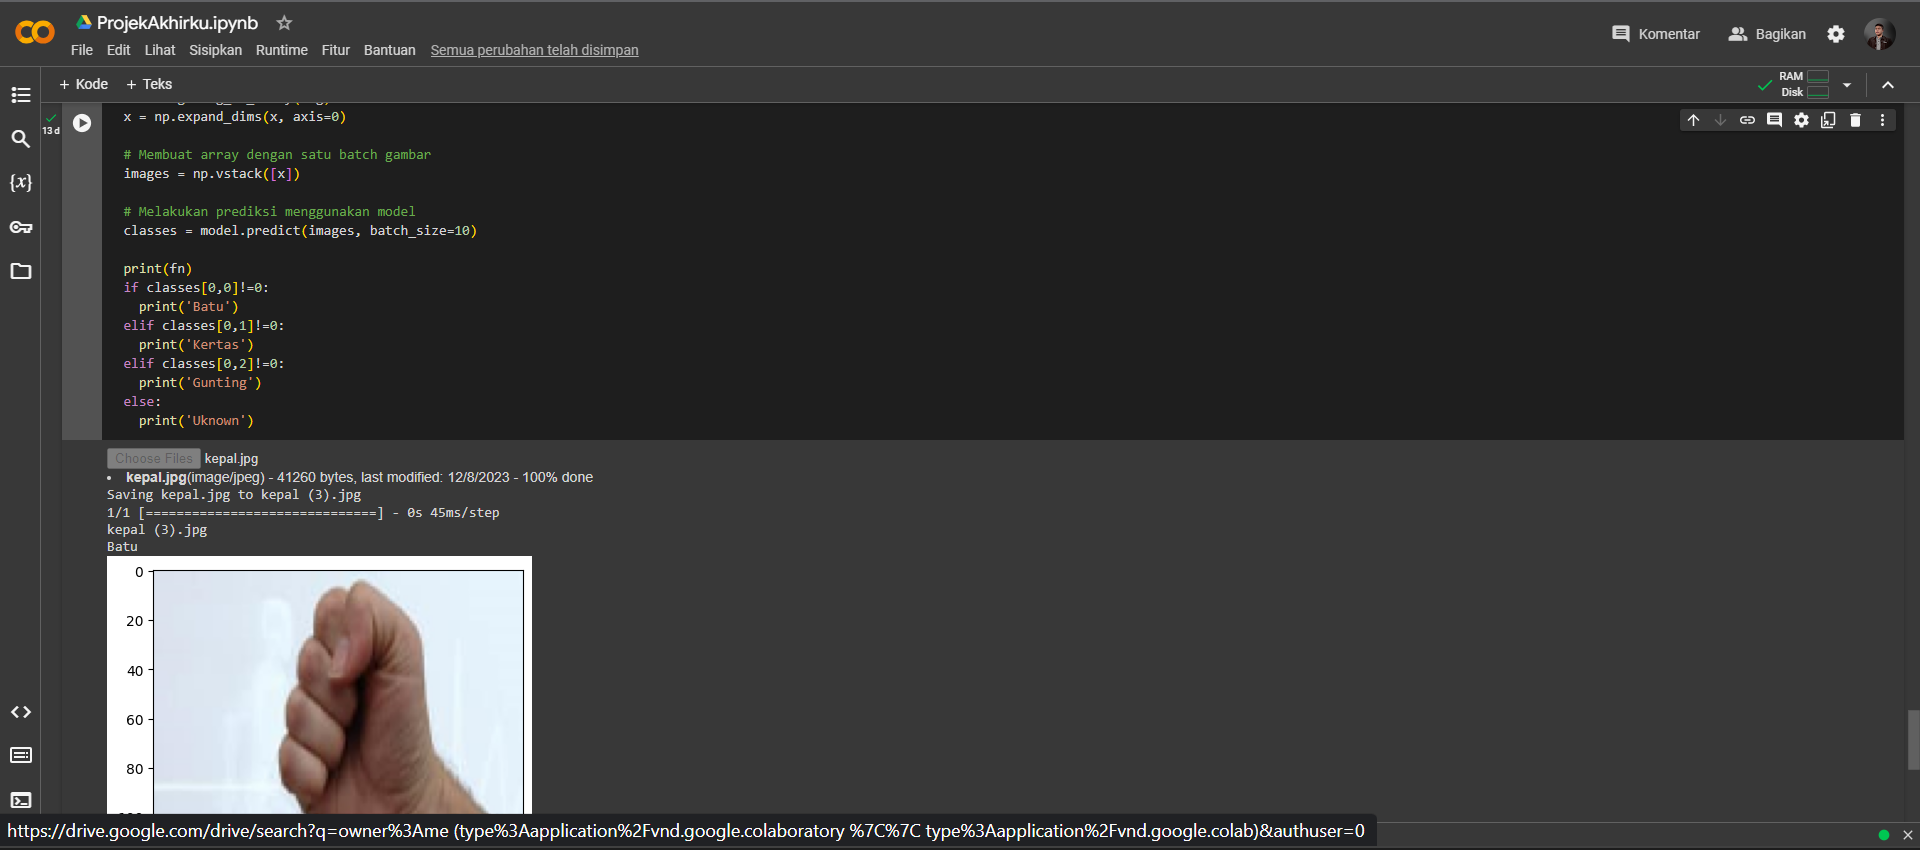Screen dimensions: 1920x850
Task: Open more cell actions three-dot menu
Action: (x=1882, y=120)
